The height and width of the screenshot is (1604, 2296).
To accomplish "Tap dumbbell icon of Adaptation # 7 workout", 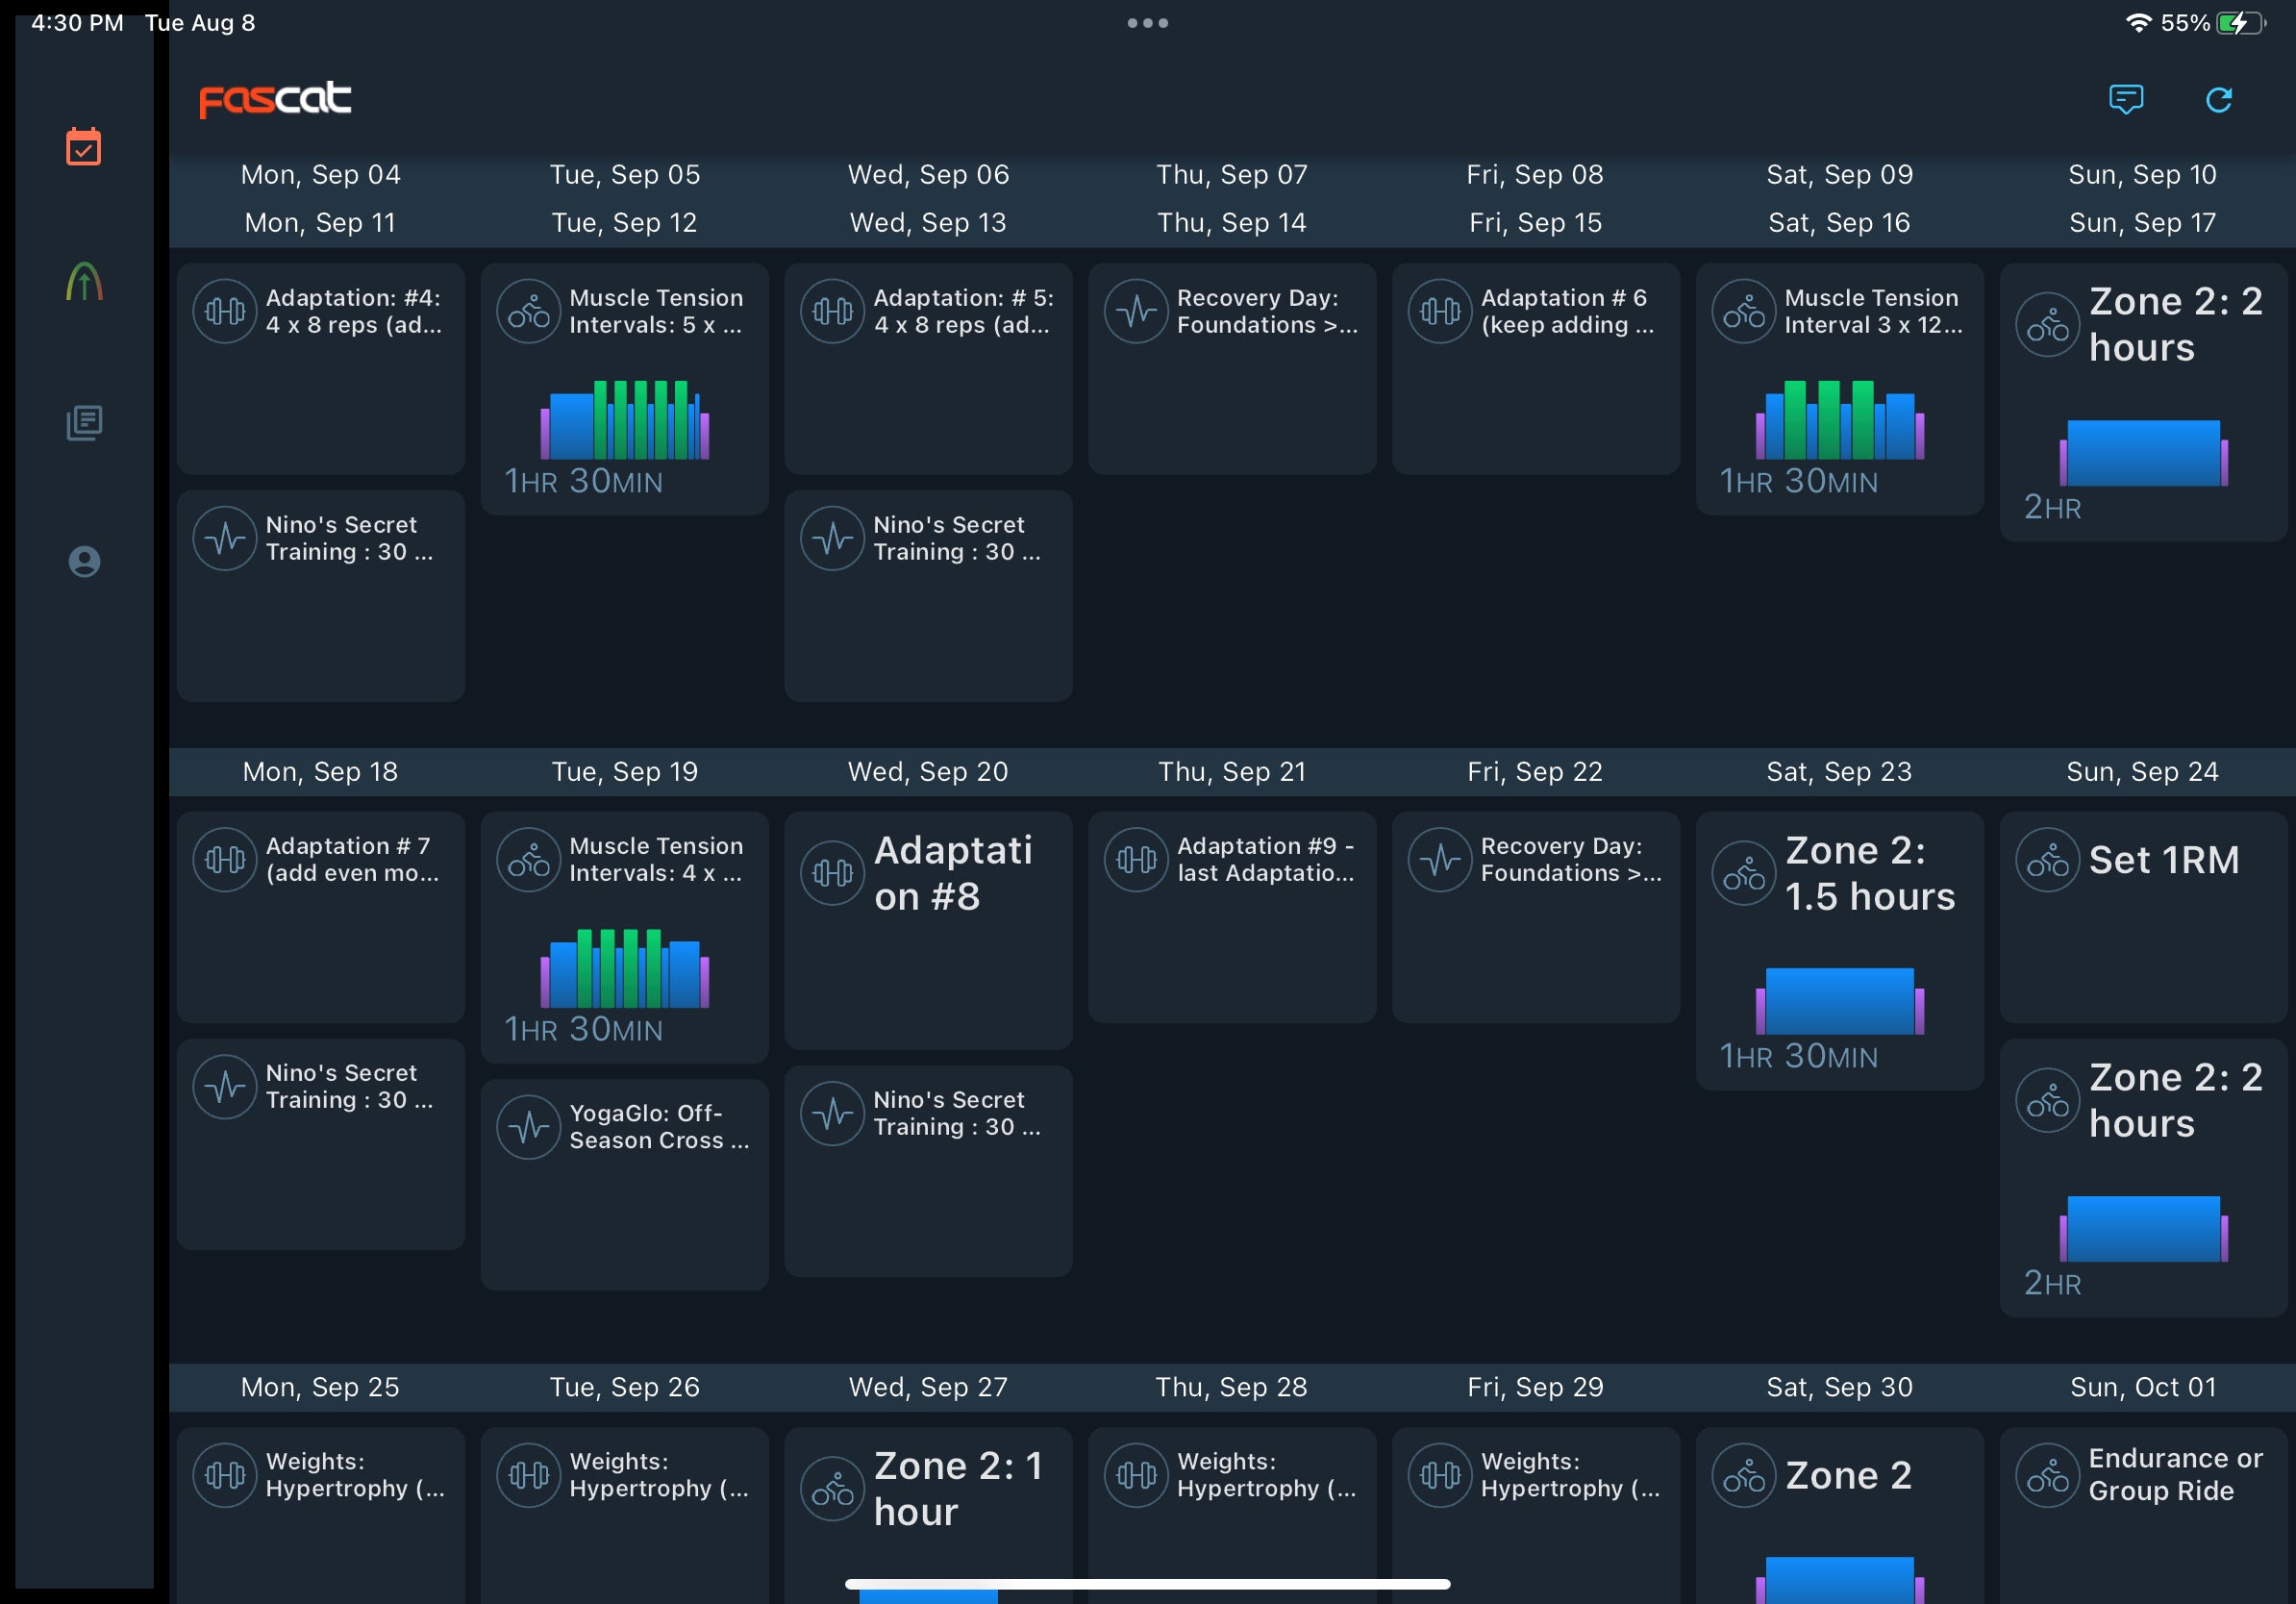I will pos(225,860).
